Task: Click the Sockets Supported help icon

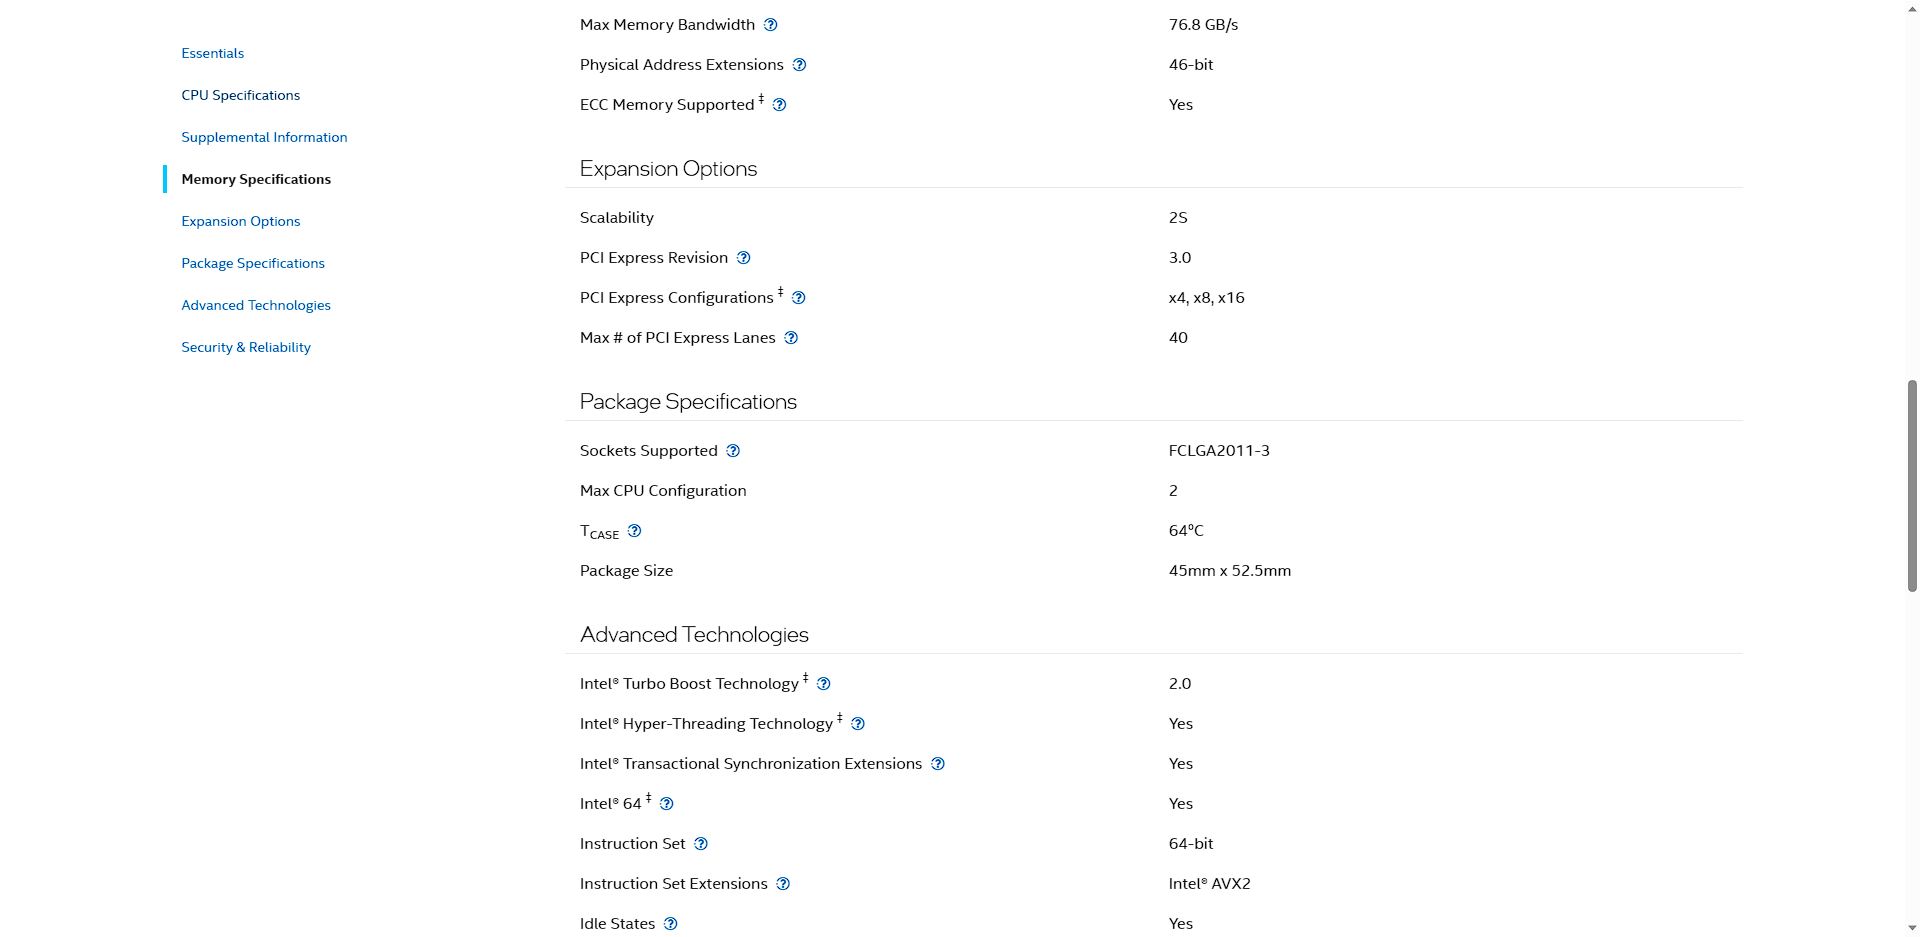Action: tap(733, 451)
